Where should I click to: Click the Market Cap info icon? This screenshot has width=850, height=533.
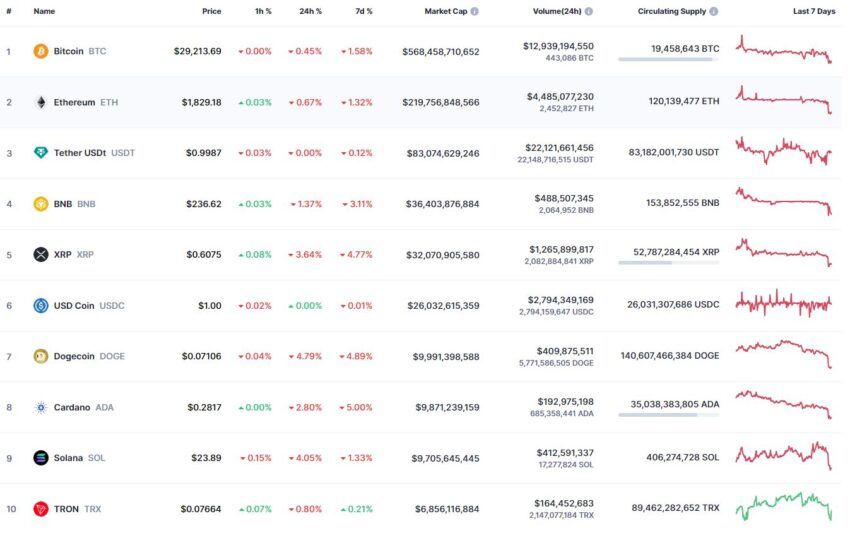(x=474, y=11)
